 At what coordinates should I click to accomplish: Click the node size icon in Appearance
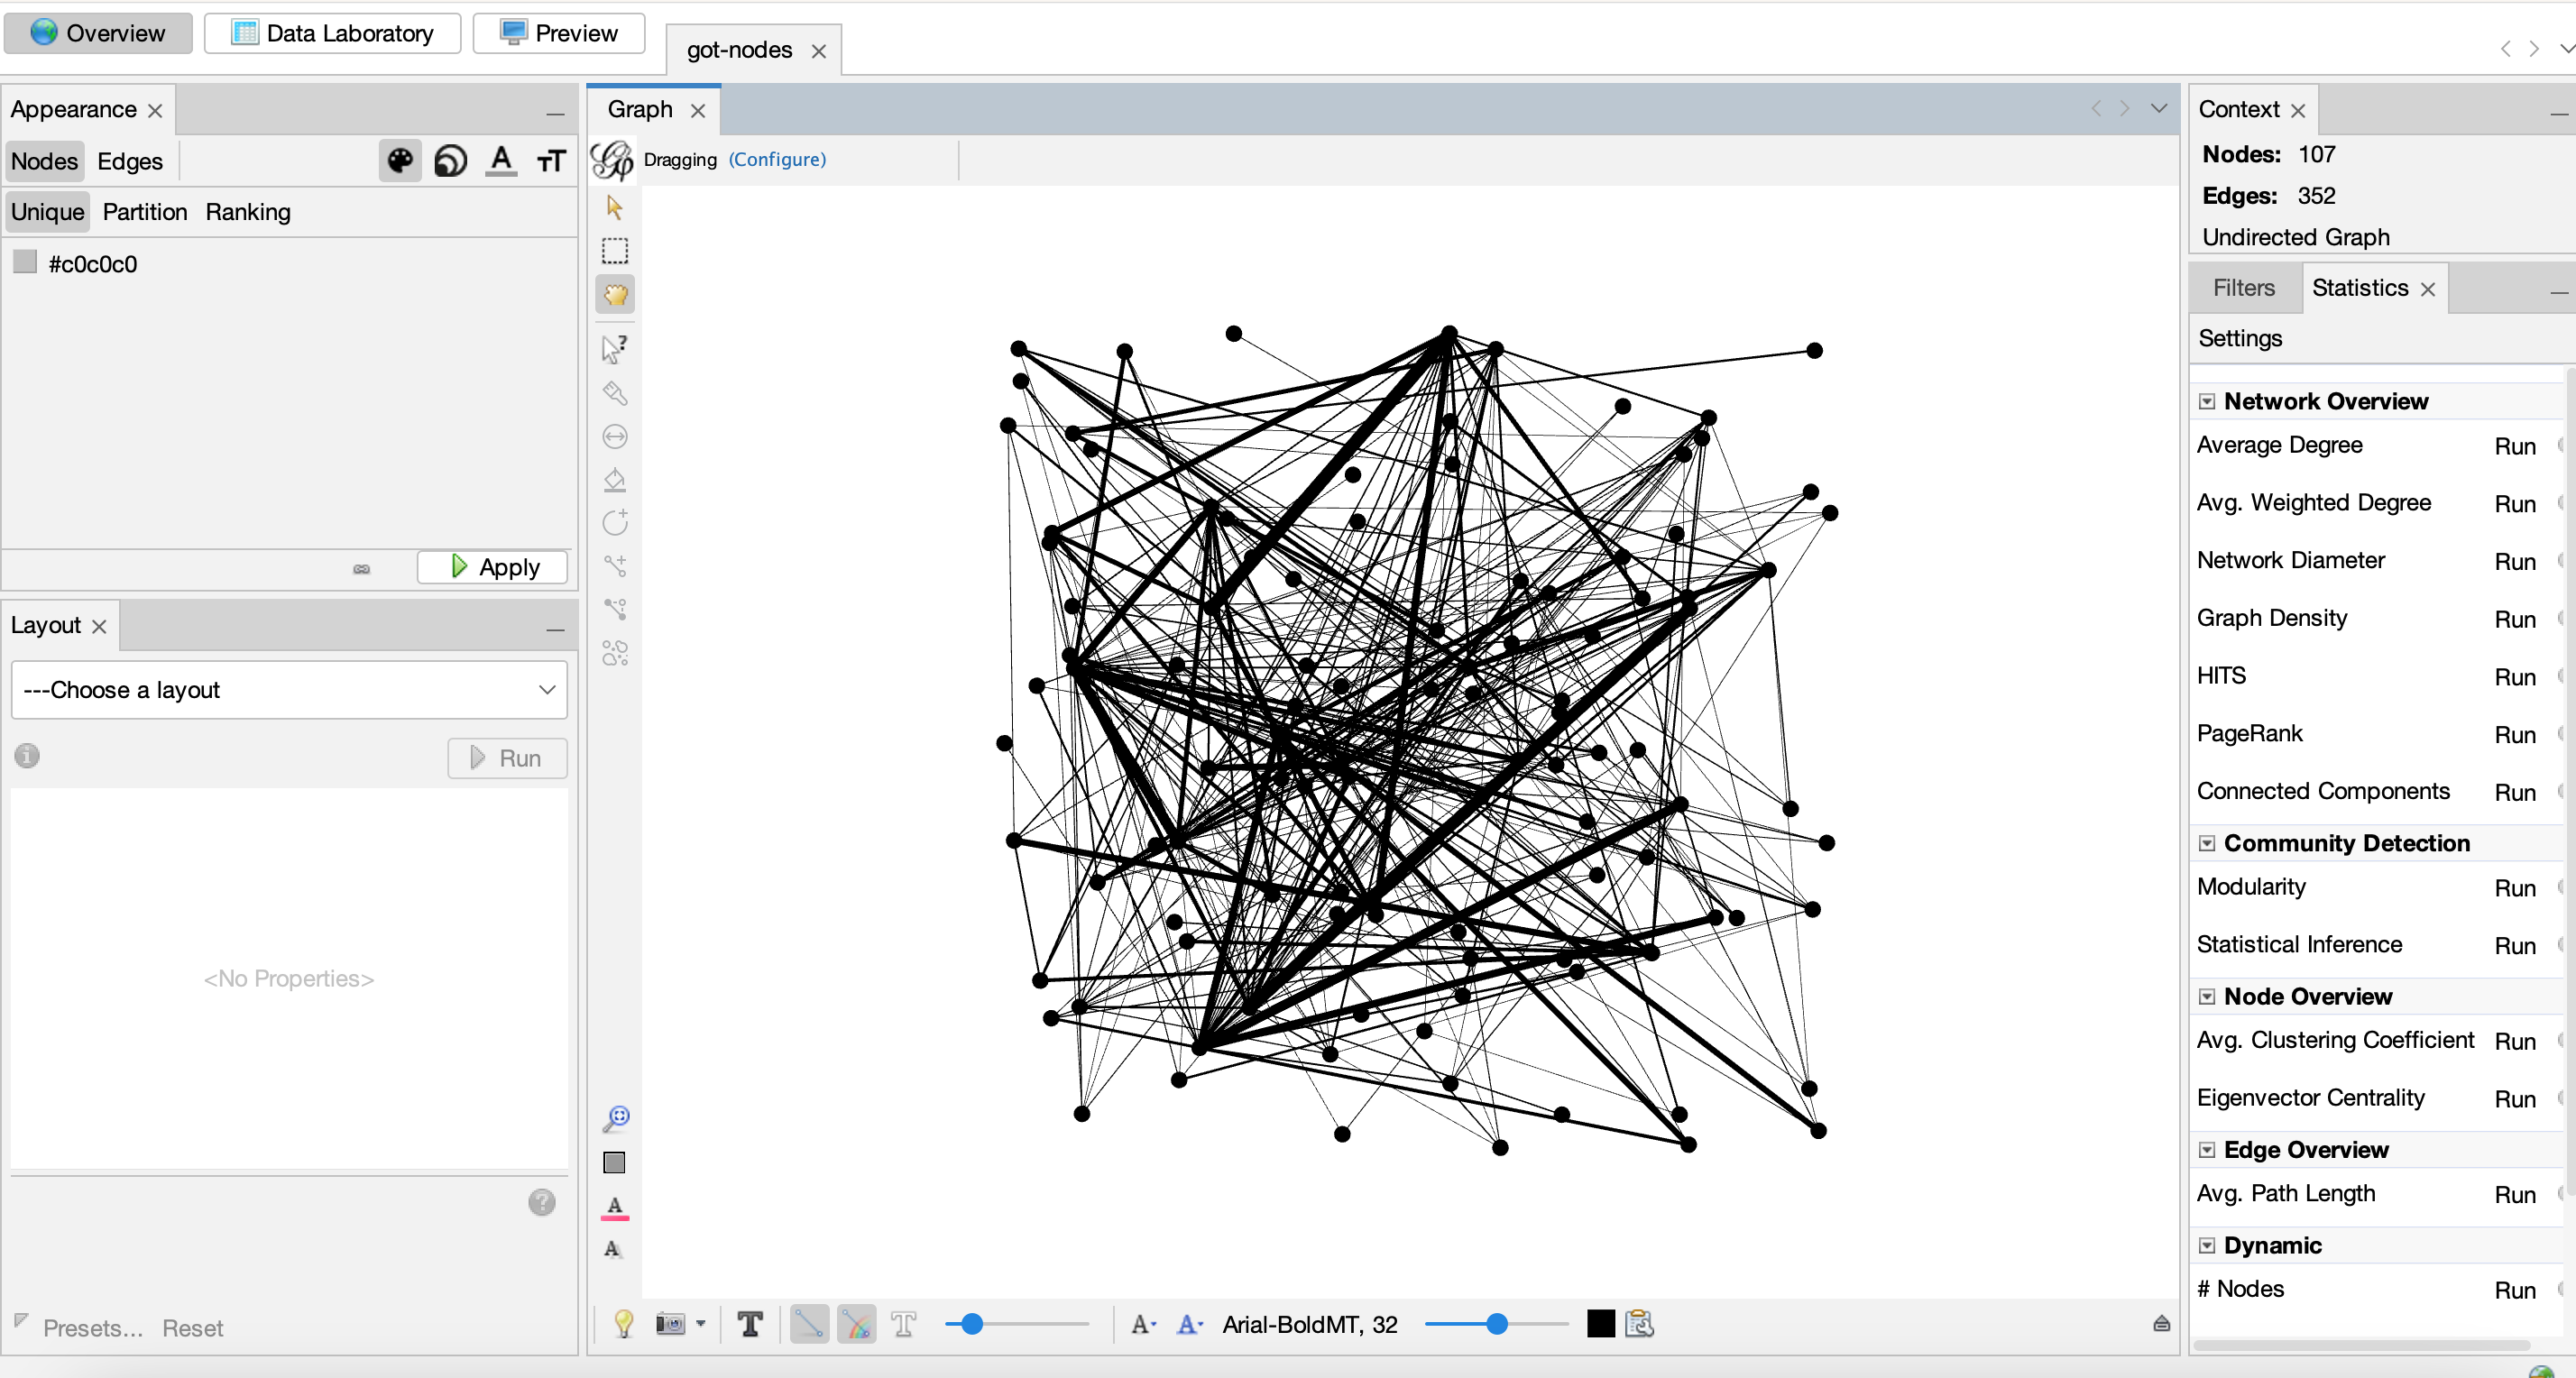[x=450, y=161]
